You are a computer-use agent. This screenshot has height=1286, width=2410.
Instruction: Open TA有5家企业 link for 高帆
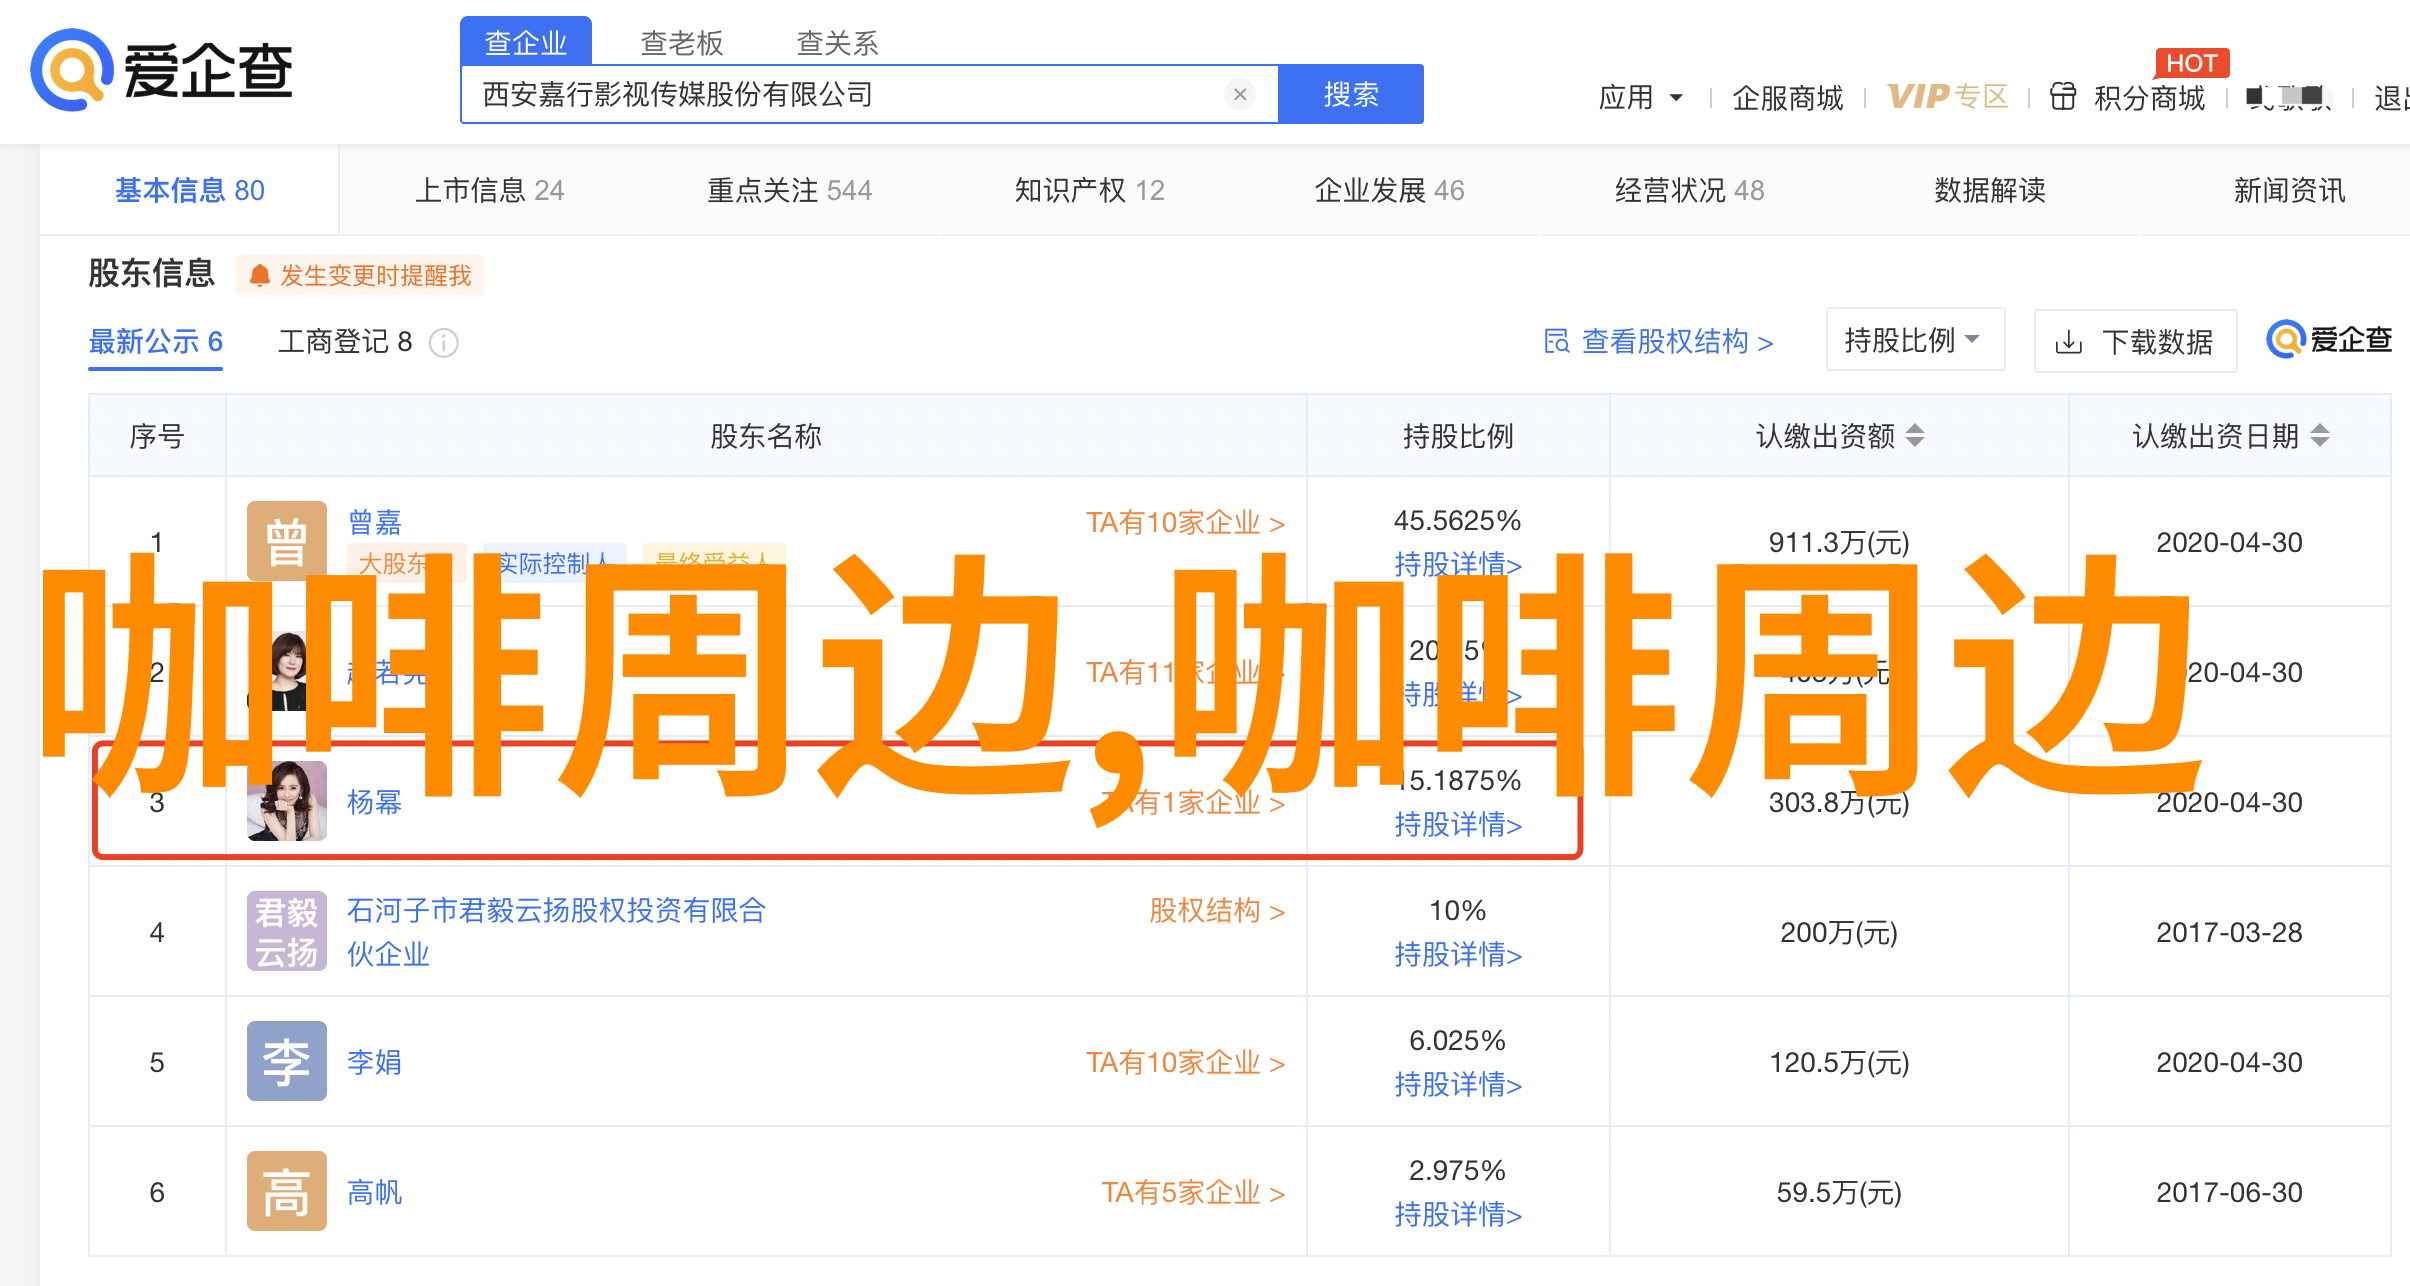tap(1193, 1192)
